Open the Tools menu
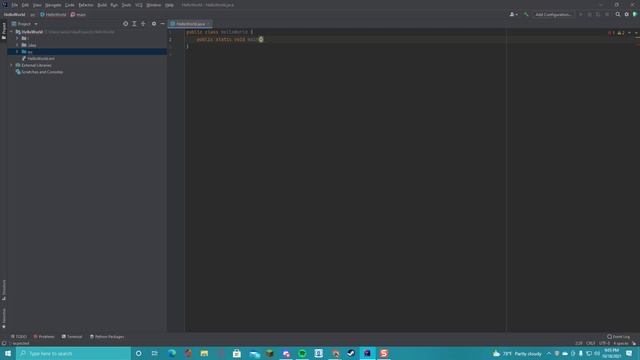This screenshot has width=640, height=360. [127, 5]
